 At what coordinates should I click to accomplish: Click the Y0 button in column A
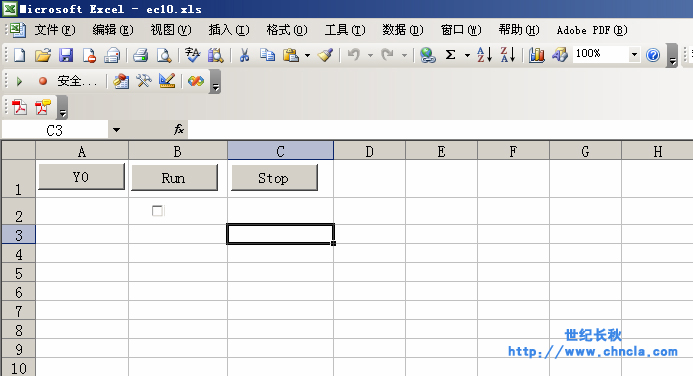click(82, 177)
